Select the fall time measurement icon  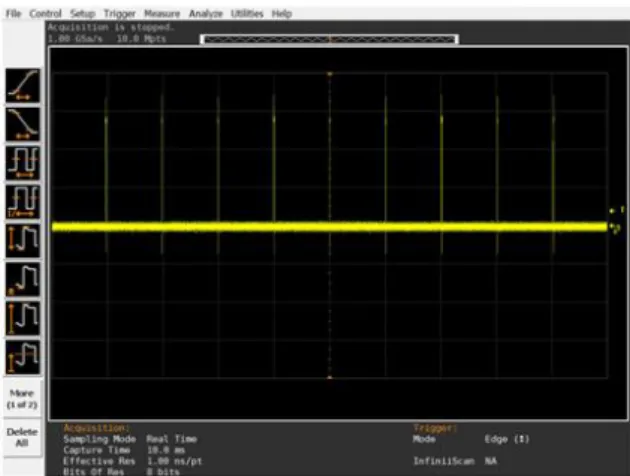click(x=23, y=124)
